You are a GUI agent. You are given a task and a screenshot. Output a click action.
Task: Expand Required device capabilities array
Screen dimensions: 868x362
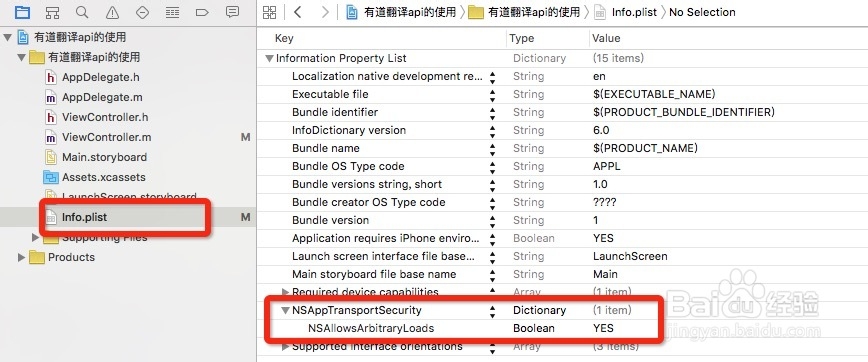[x=286, y=292]
